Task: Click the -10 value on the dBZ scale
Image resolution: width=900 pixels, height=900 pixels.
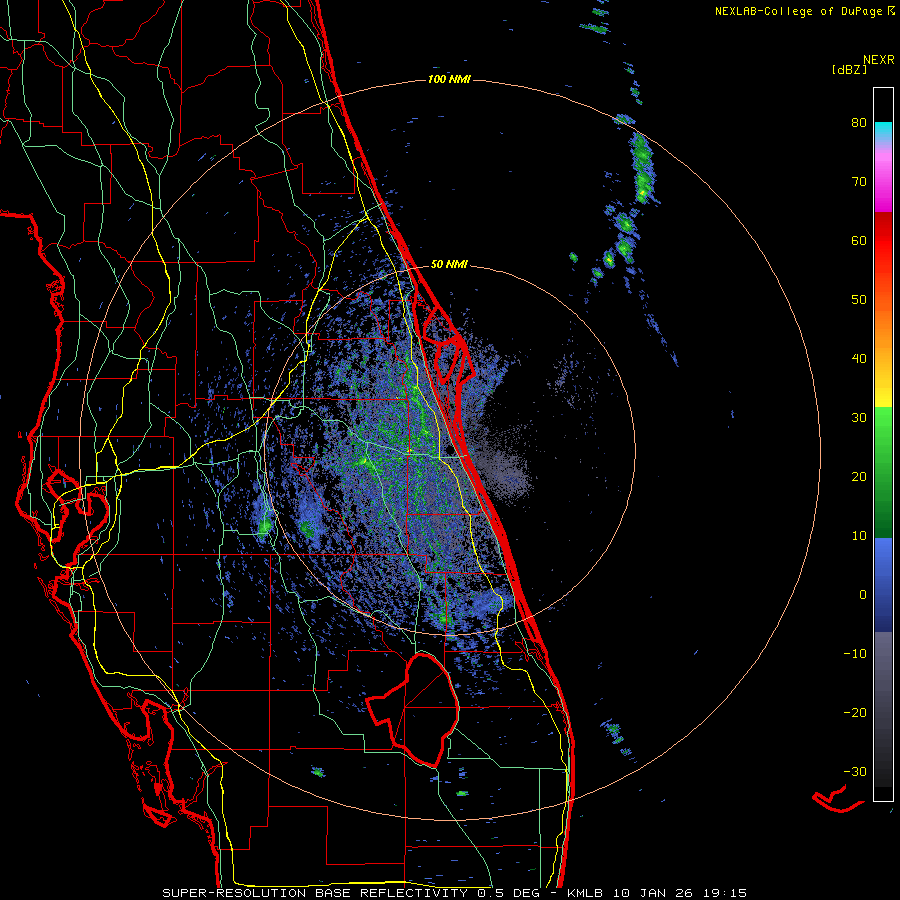Action: coord(855,654)
